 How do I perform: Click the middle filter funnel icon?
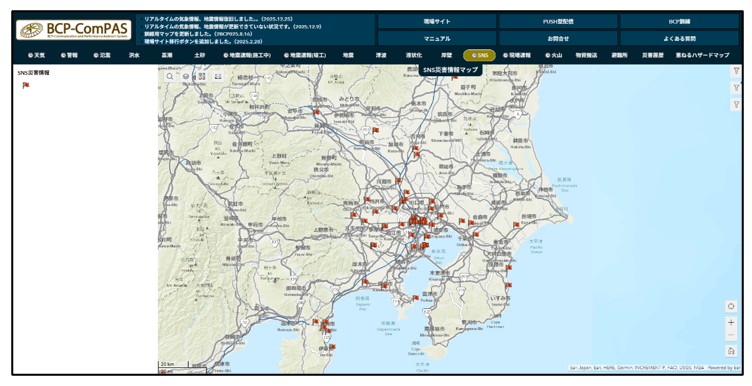point(736,88)
